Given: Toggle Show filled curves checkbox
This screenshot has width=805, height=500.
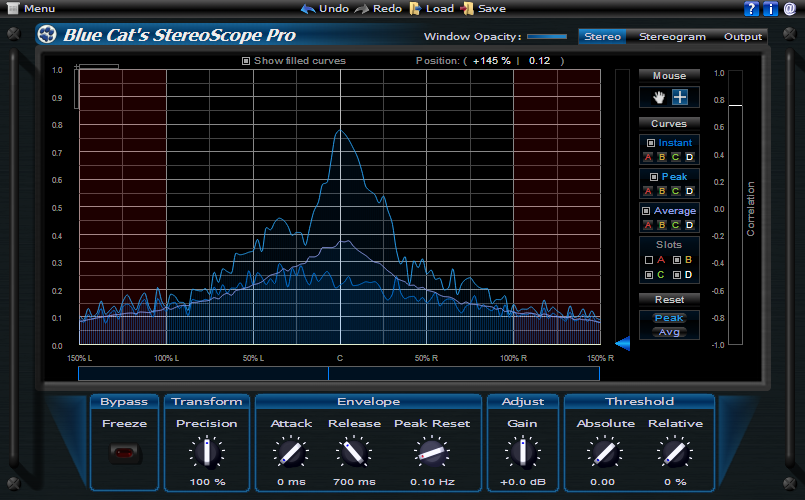Looking at the screenshot, I should pos(247,61).
